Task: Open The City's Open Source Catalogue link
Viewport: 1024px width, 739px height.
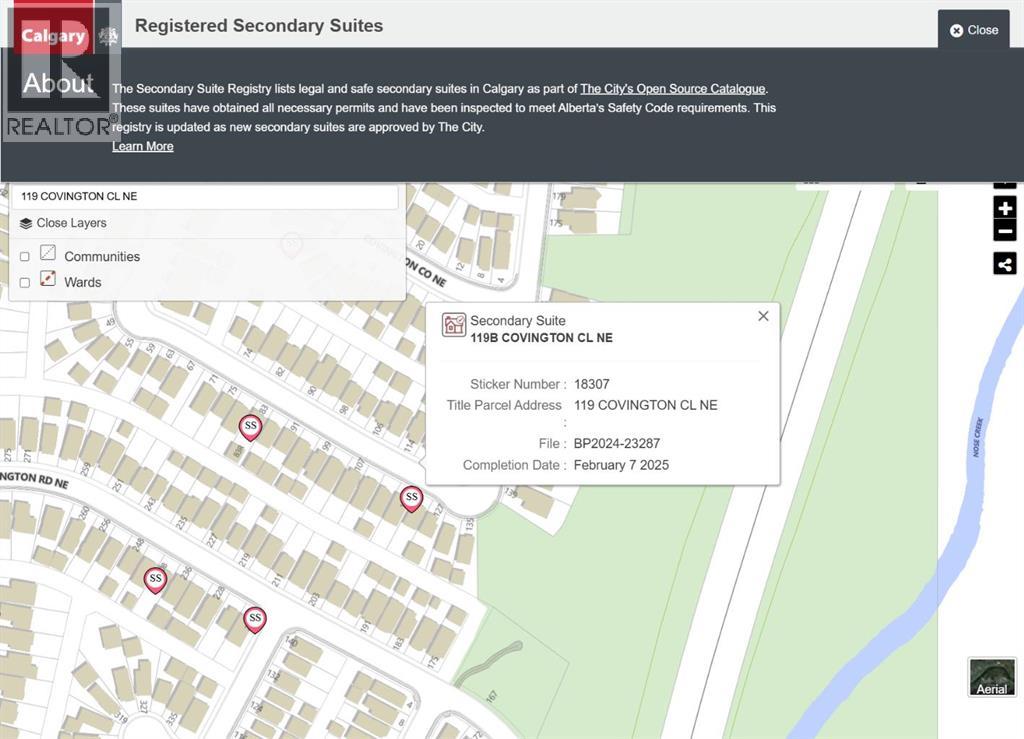Action: click(673, 89)
